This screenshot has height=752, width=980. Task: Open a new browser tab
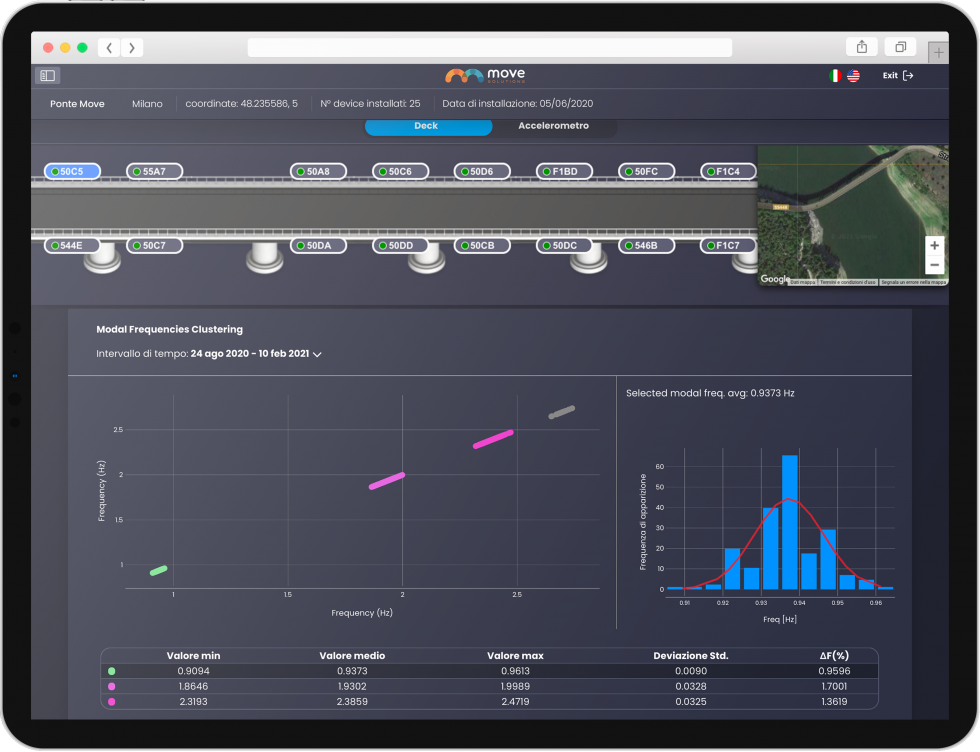click(937, 52)
